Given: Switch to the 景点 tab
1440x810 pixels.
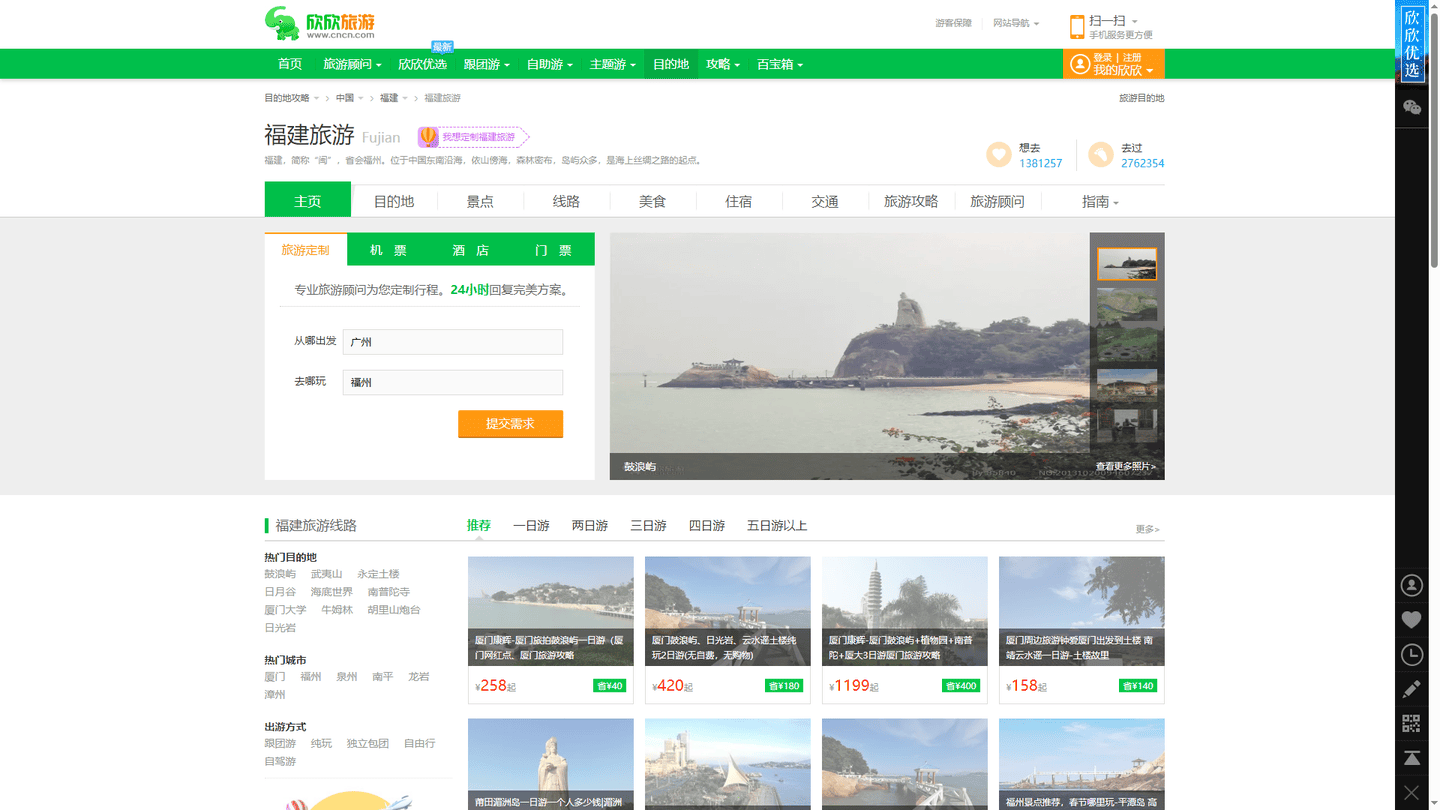Looking at the screenshot, I should (x=480, y=201).
